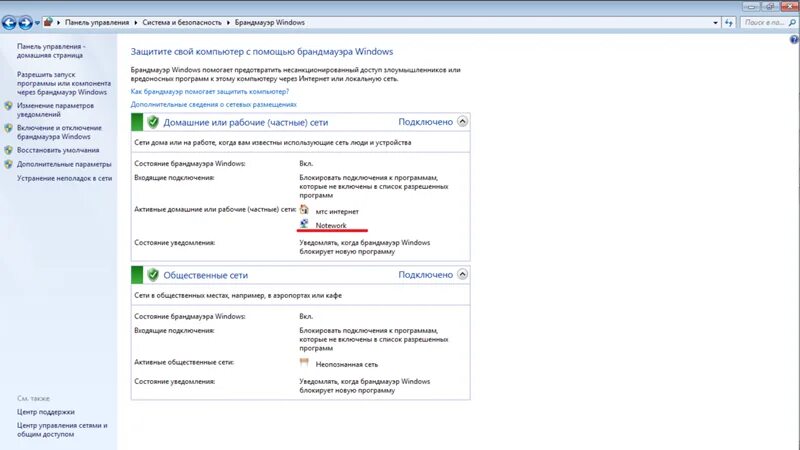Select 'Брандмауэр Windows' breadcrumb
Screen dimensions: 800x450
pos(269,22)
